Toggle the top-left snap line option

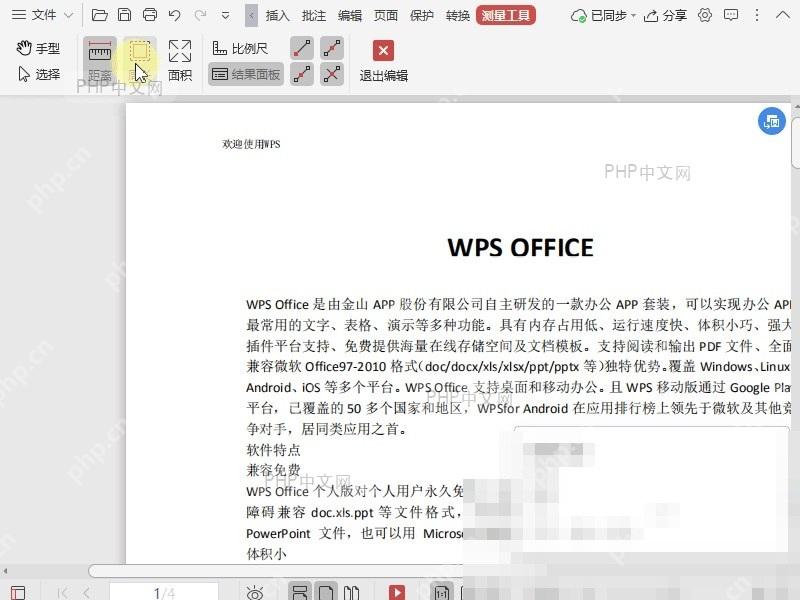point(302,48)
